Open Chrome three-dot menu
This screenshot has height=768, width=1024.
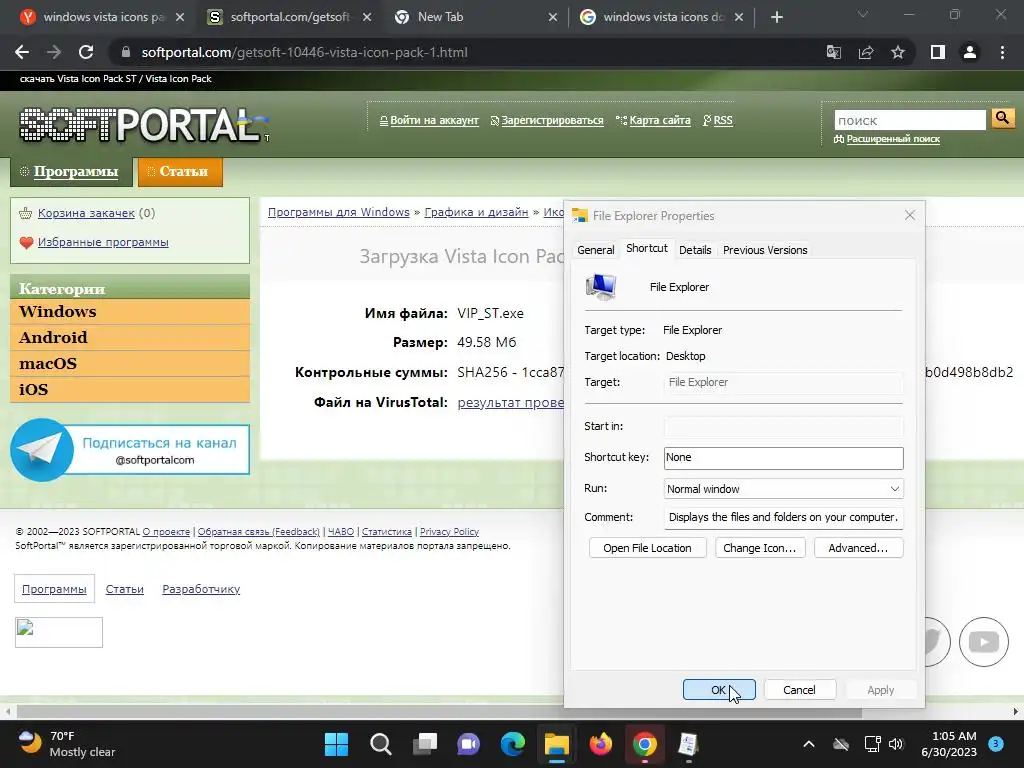1002,52
